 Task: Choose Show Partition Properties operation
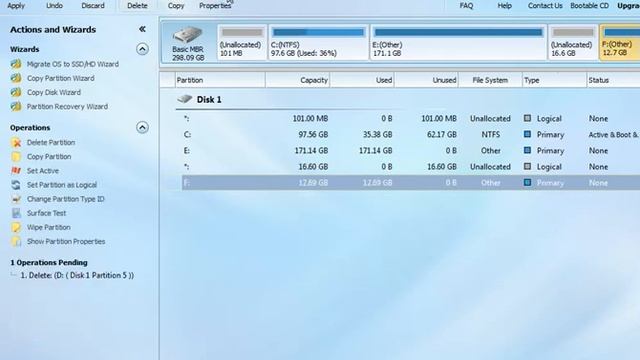tap(66, 242)
